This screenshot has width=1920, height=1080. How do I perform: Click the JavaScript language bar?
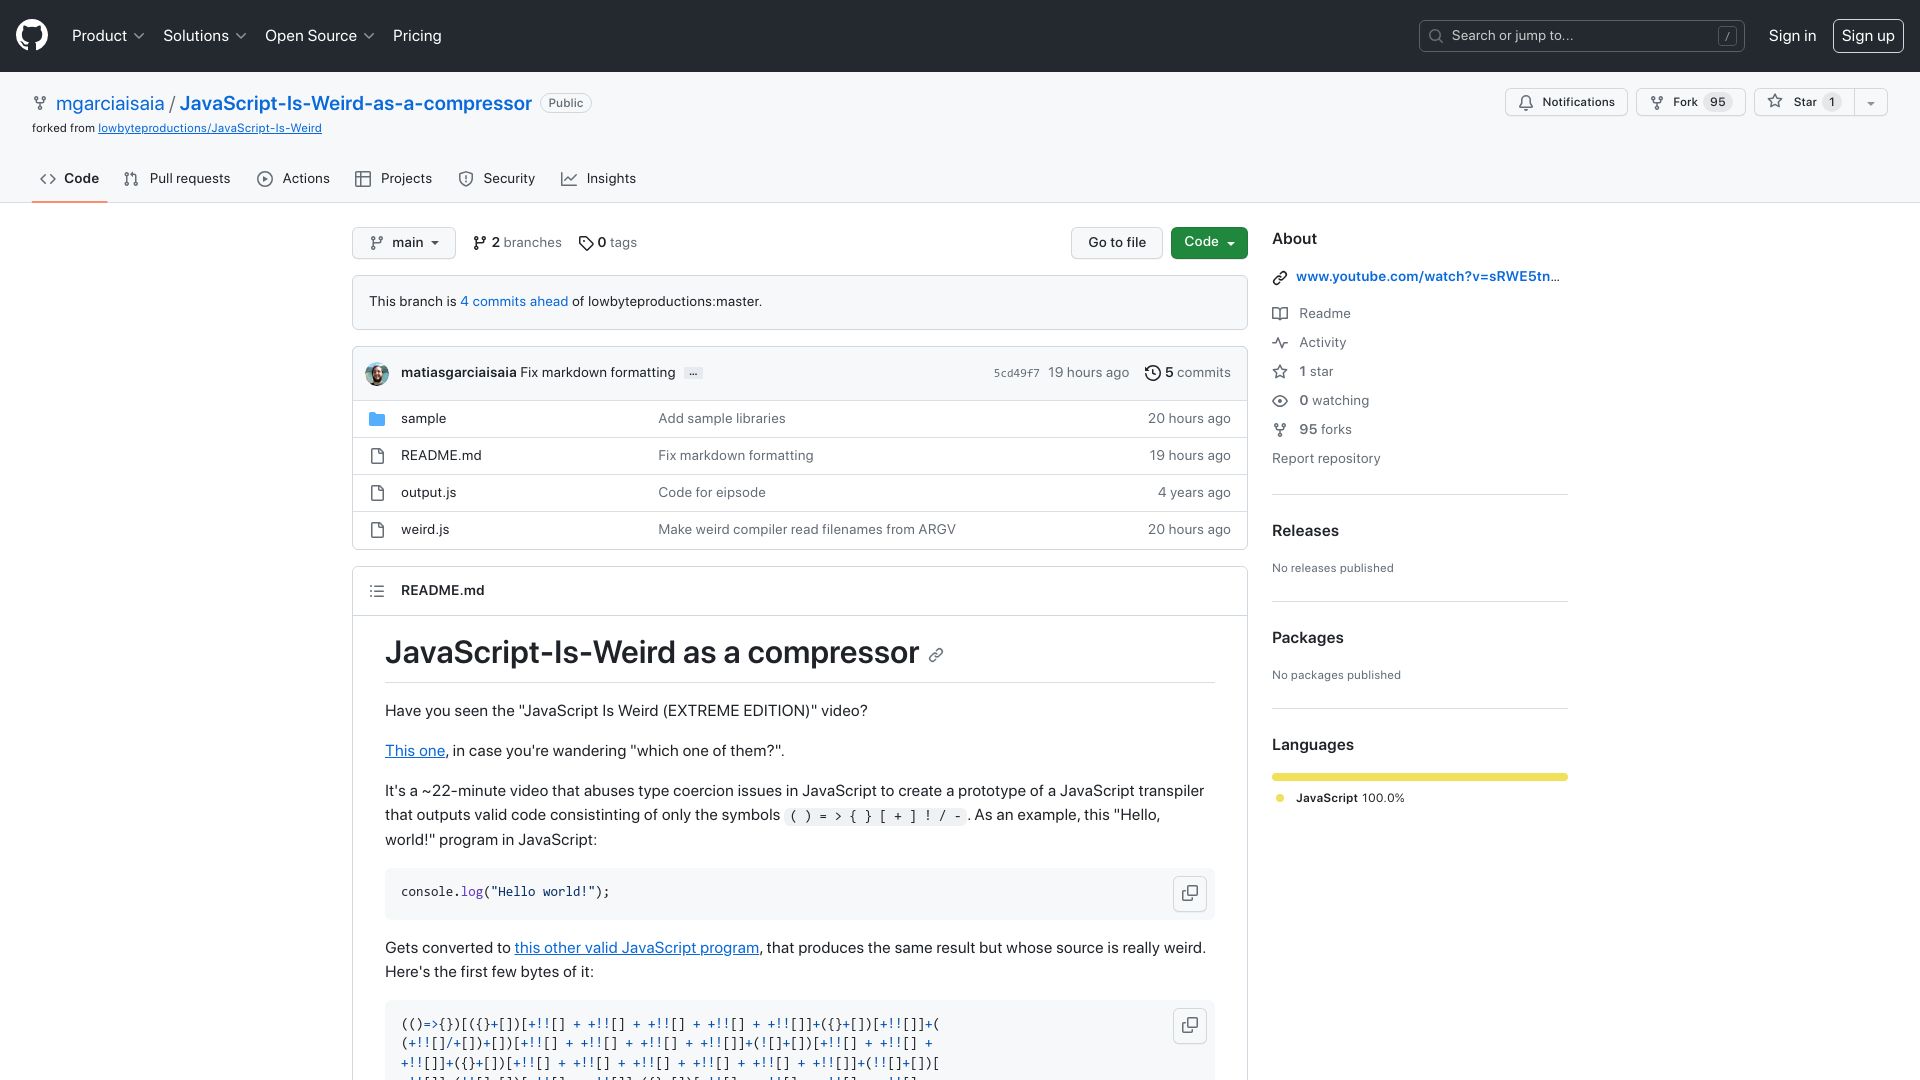click(1420, 777)
